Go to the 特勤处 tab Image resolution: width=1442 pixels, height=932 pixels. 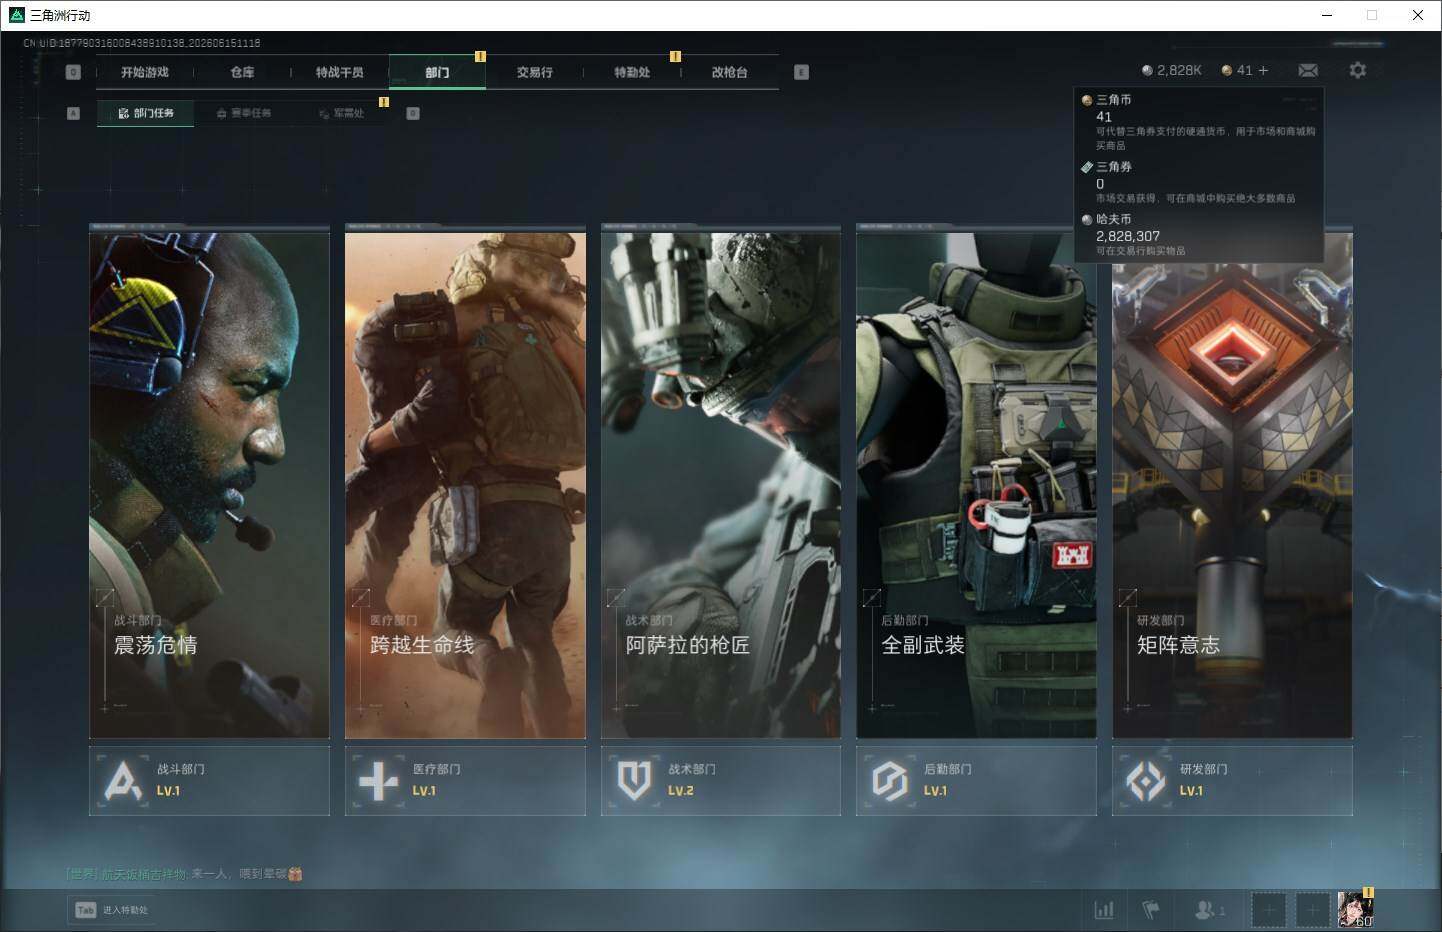click(x=632, y=72)
